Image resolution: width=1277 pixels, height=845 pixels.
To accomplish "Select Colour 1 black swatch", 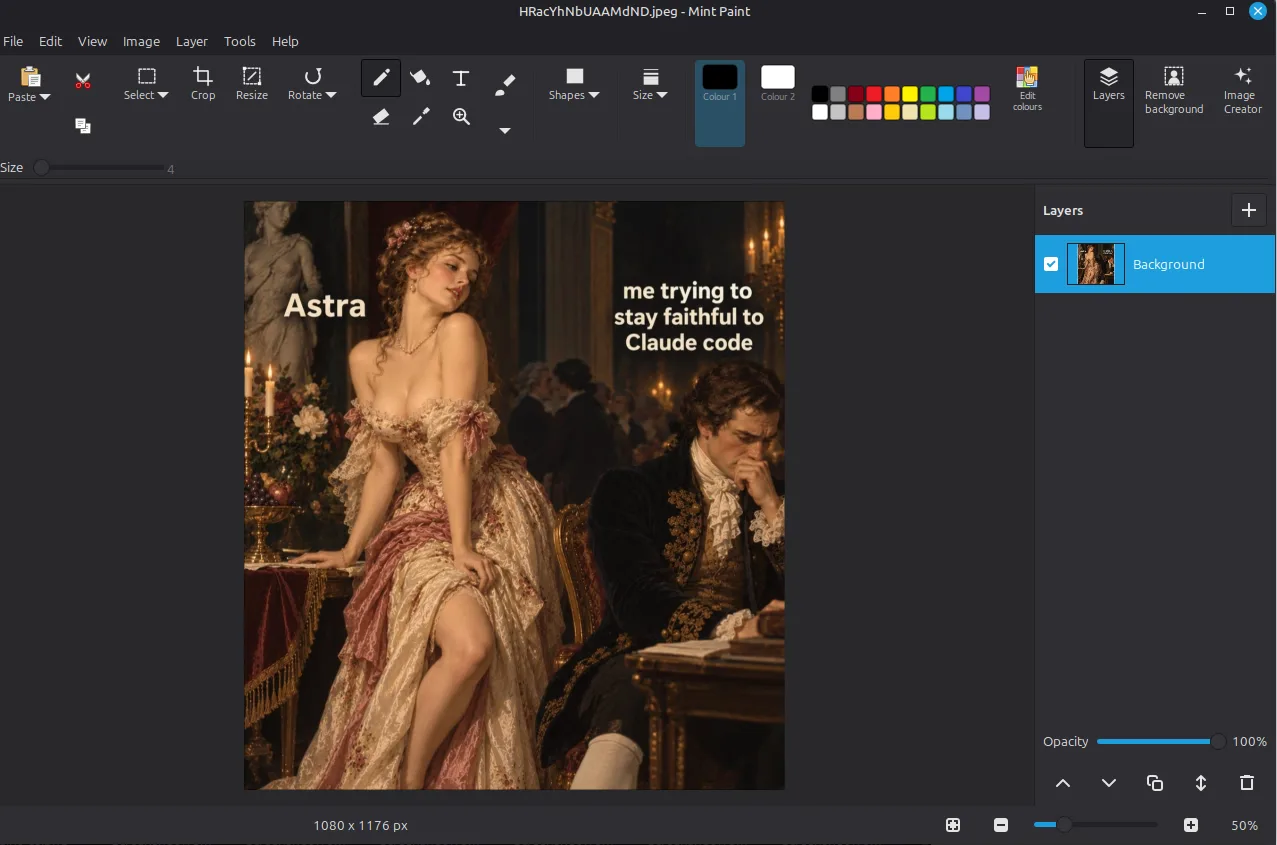I will 720,77.
